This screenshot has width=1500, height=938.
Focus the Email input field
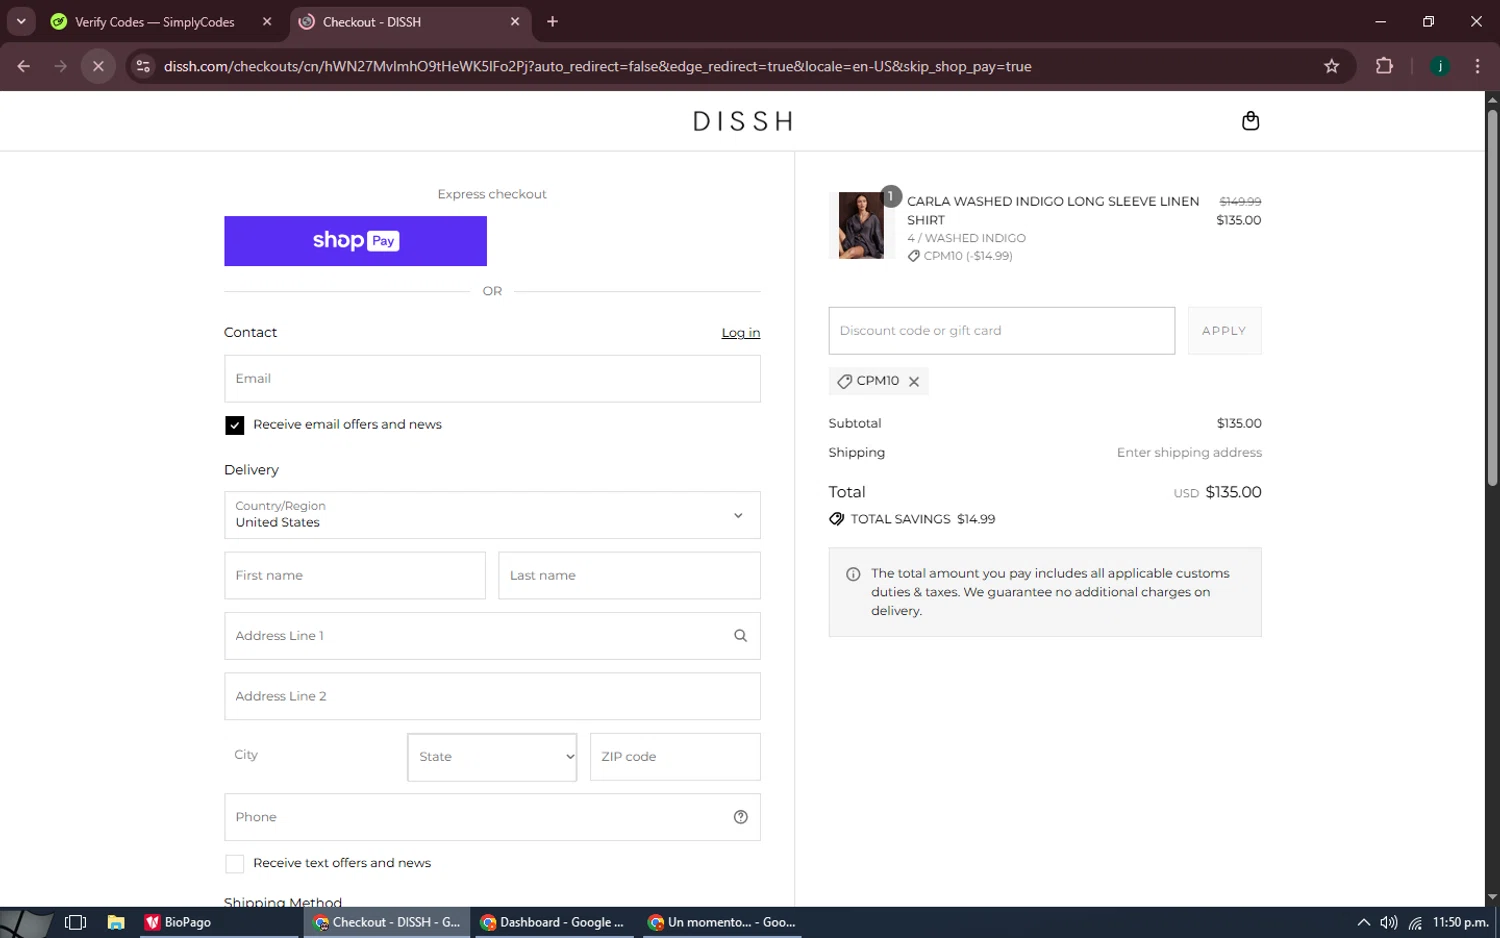click(x=492, y=379)
